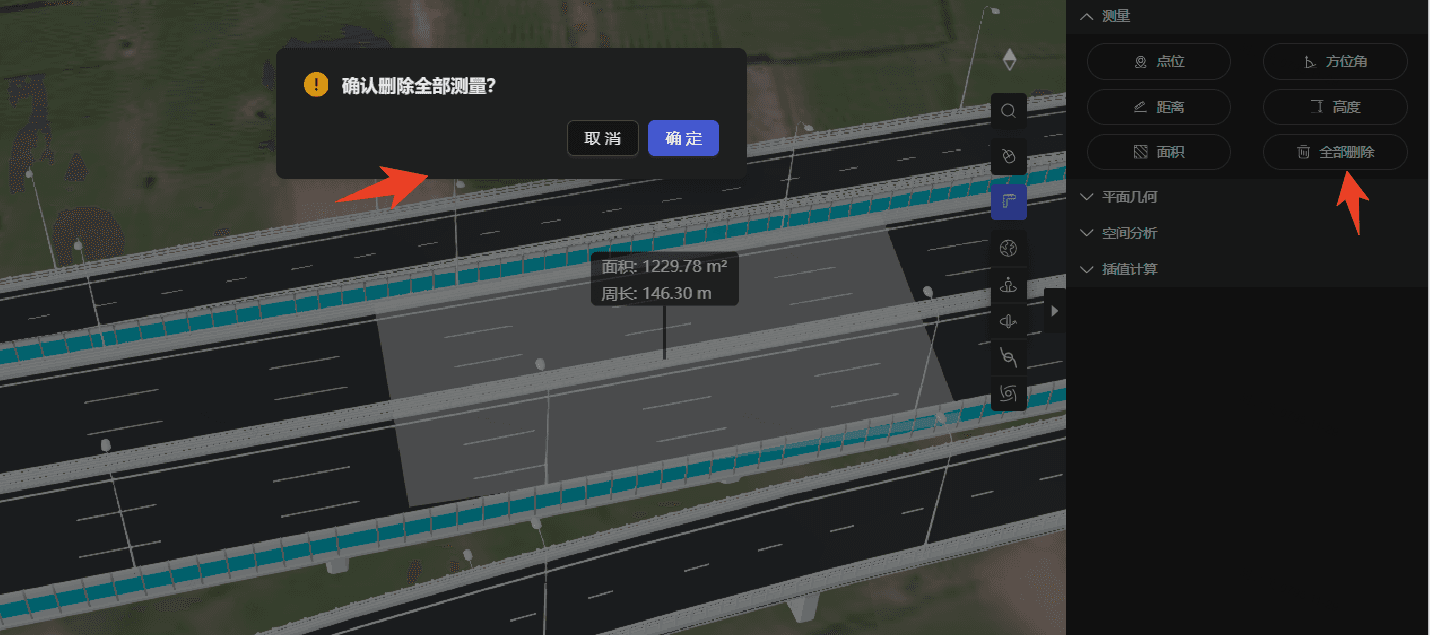The height and width of the screenshot is (635, 1430).
Task: Toggle the highlighted blue measurement tool button
Action: (1009, 202)
